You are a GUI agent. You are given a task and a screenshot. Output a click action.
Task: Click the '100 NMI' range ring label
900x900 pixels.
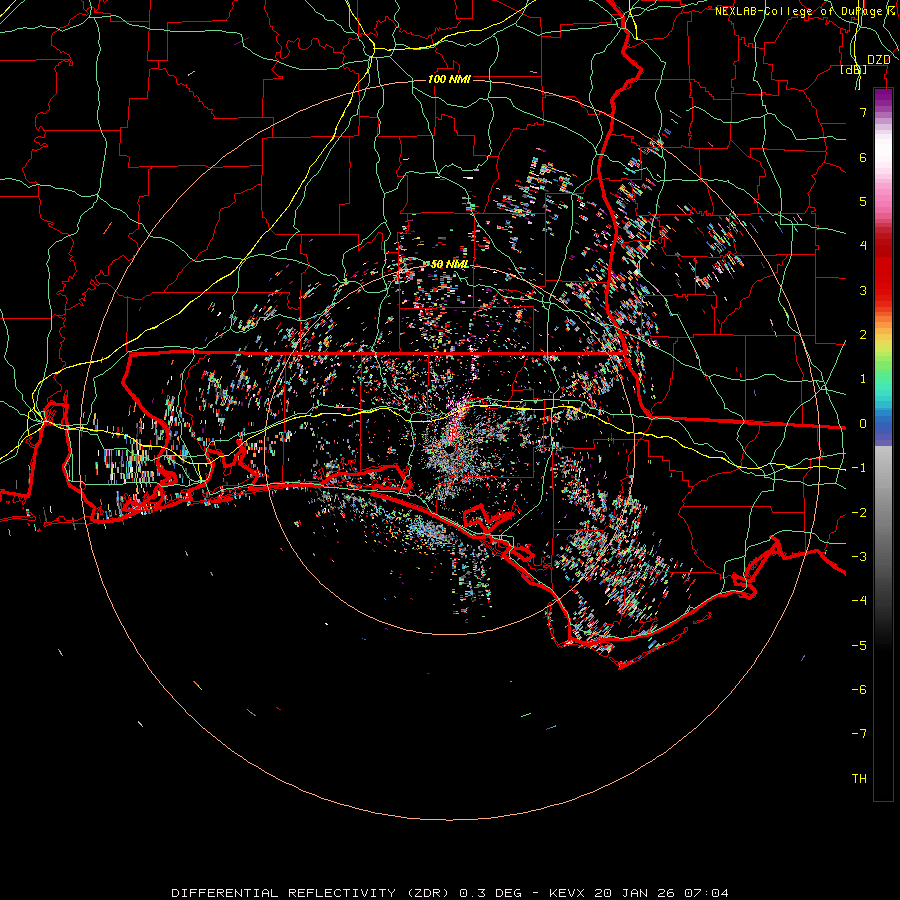click(449, 79)
